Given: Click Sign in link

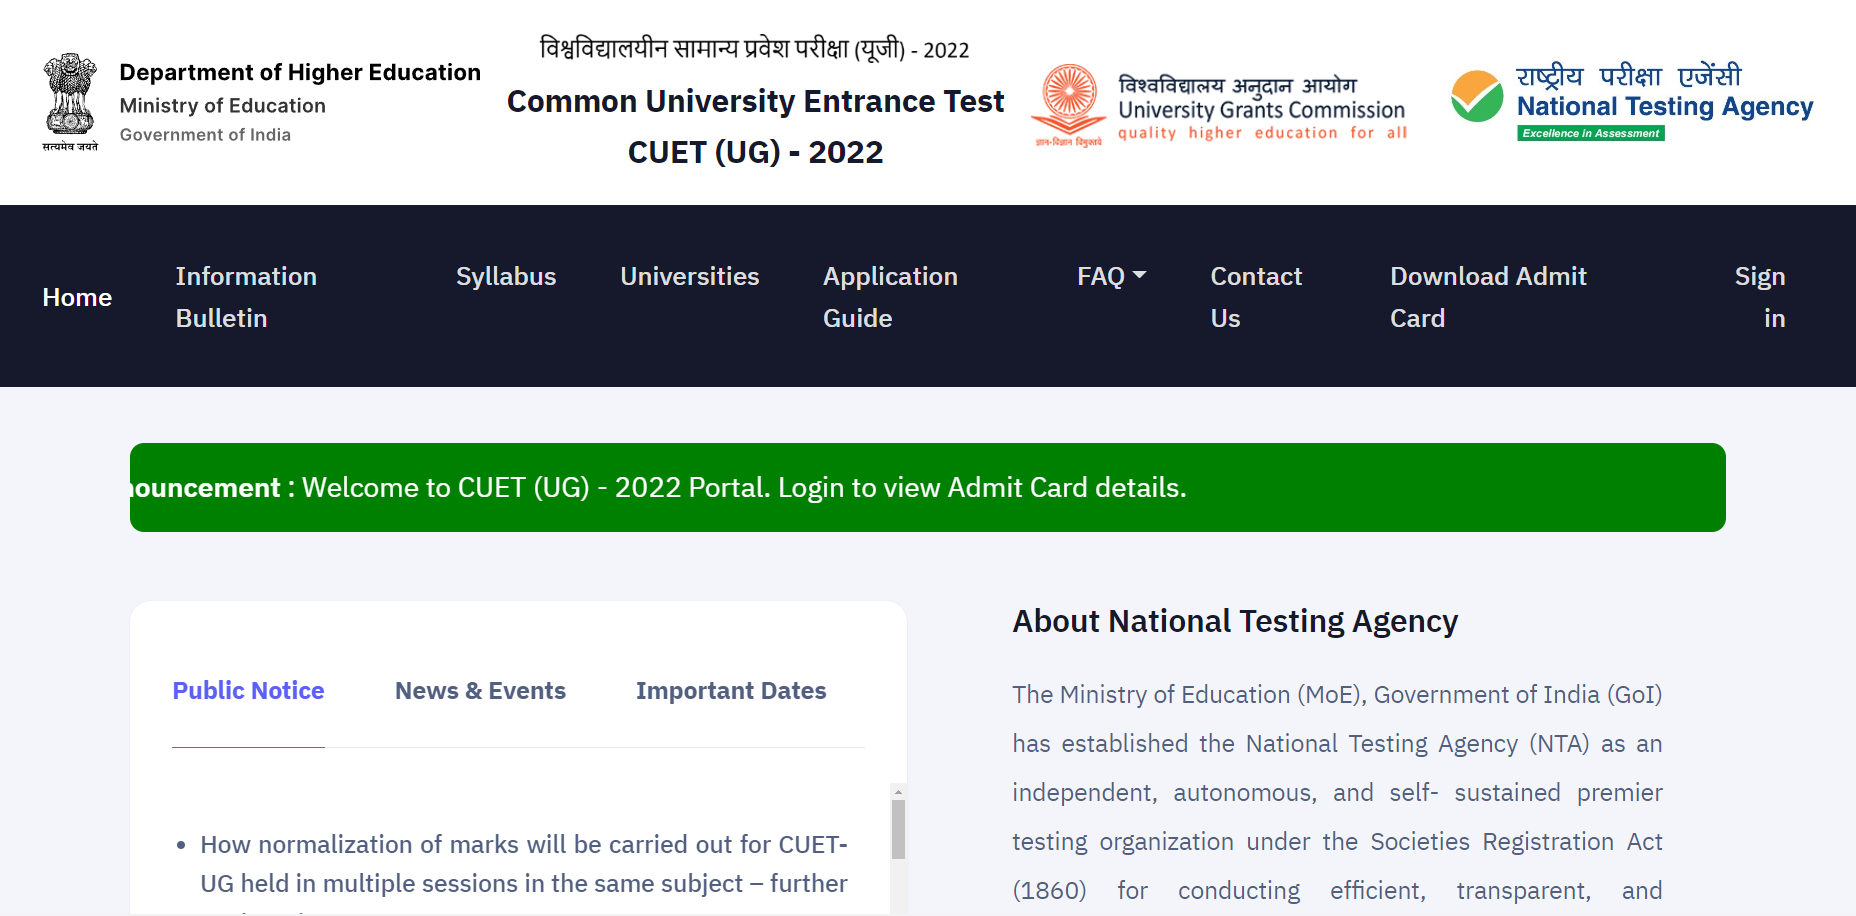Looking at the screenshot, I should (x=1760, y=297).
